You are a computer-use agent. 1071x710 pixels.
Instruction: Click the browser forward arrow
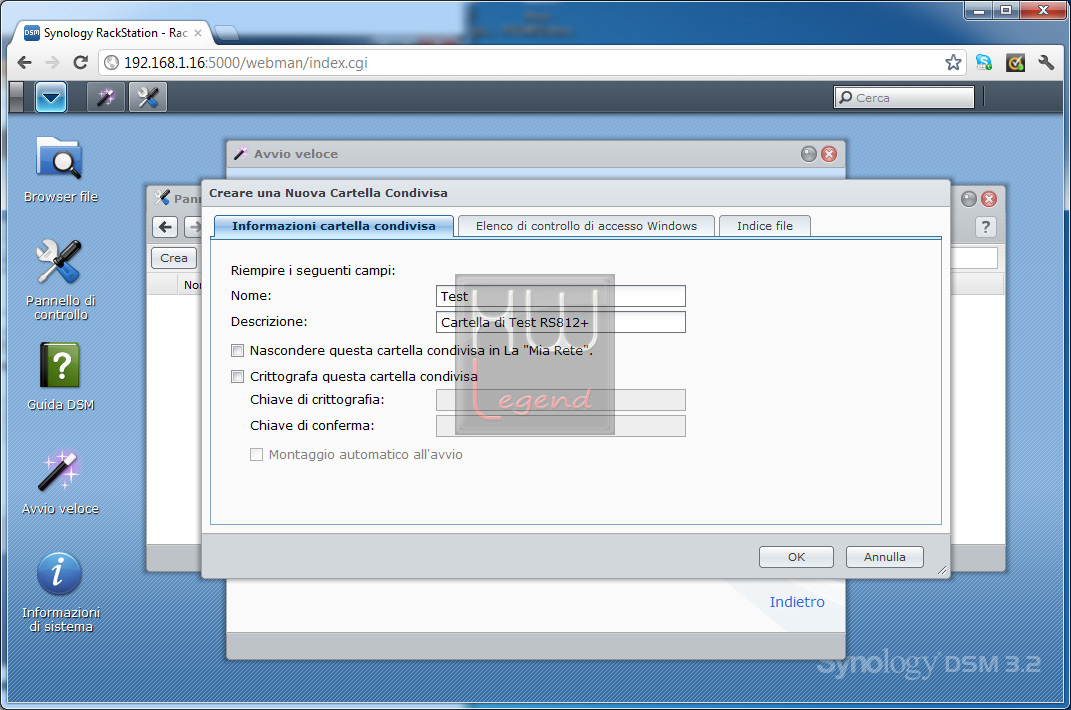coord(53,63)
